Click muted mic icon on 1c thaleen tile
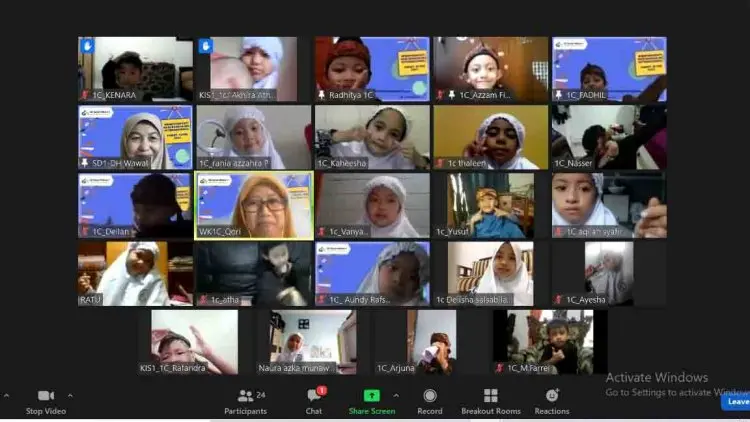This screenshot has height=422, width=750. coord(440,164)
